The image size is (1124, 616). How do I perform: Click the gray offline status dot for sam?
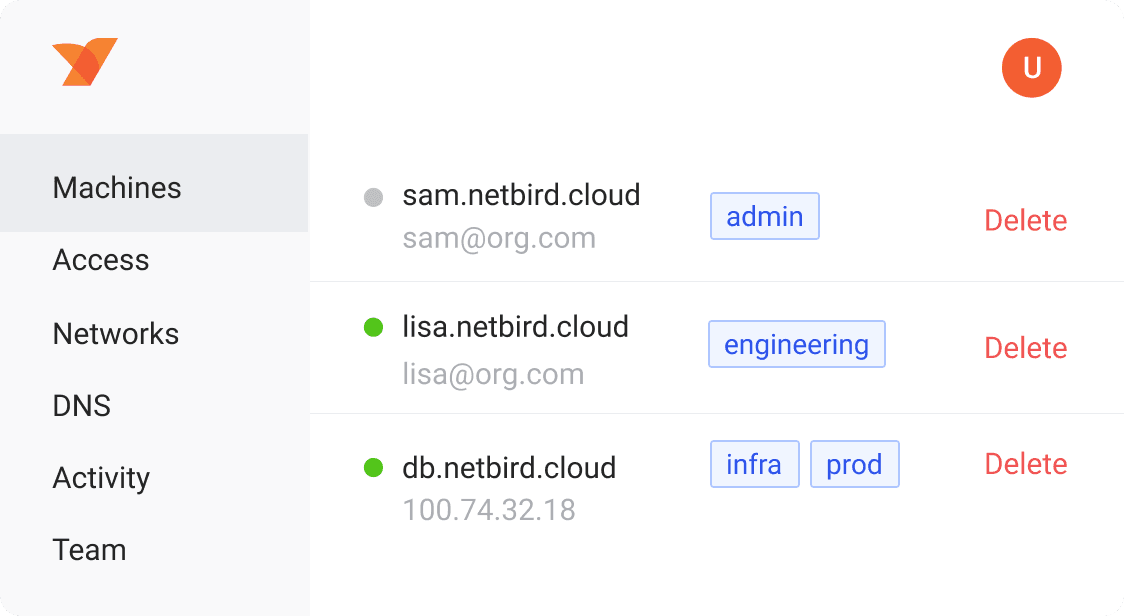tap(374, 197)
